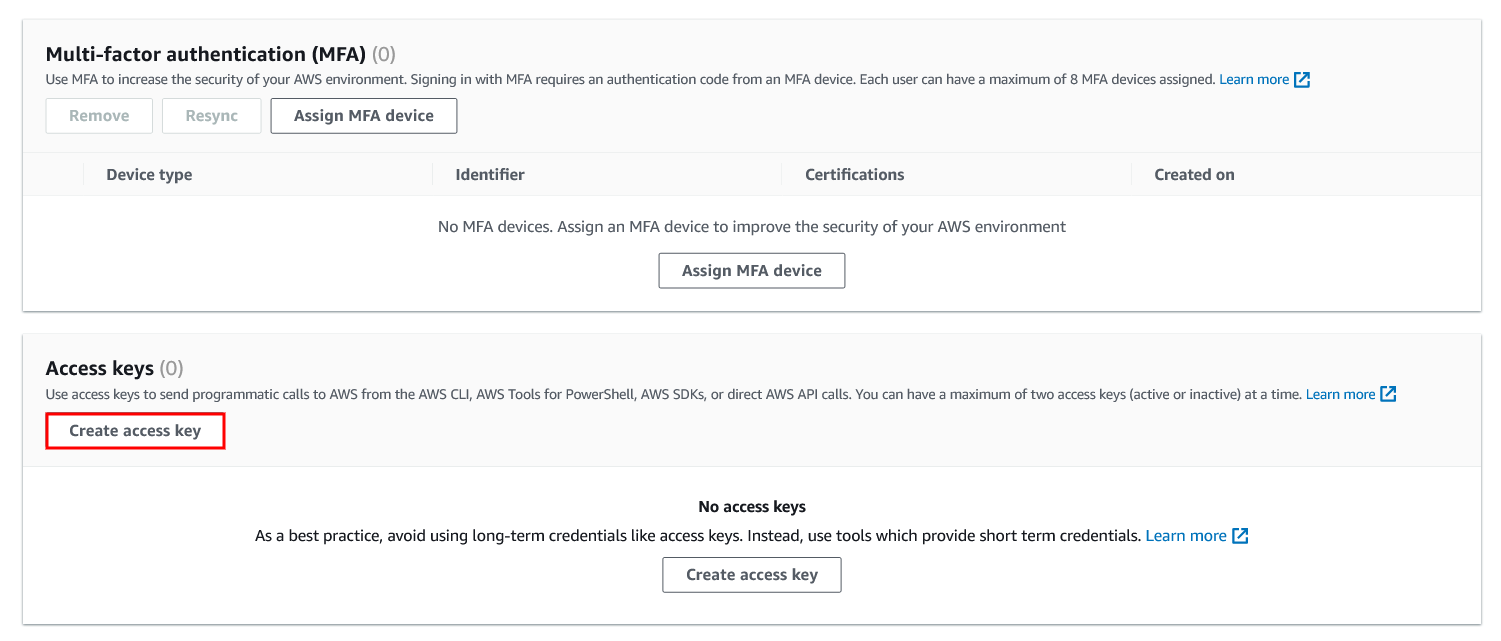This screenshot has width=1501, height=641.
Task: Click the external link icon after the short term credentials link
Action: 1240,536
